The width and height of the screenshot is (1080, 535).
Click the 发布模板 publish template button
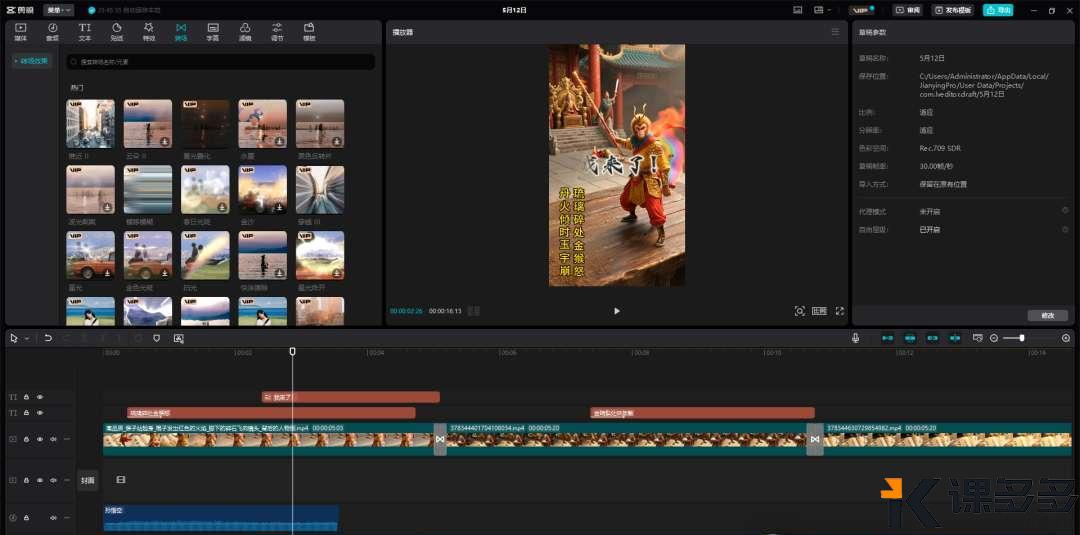tap(953, 10)
